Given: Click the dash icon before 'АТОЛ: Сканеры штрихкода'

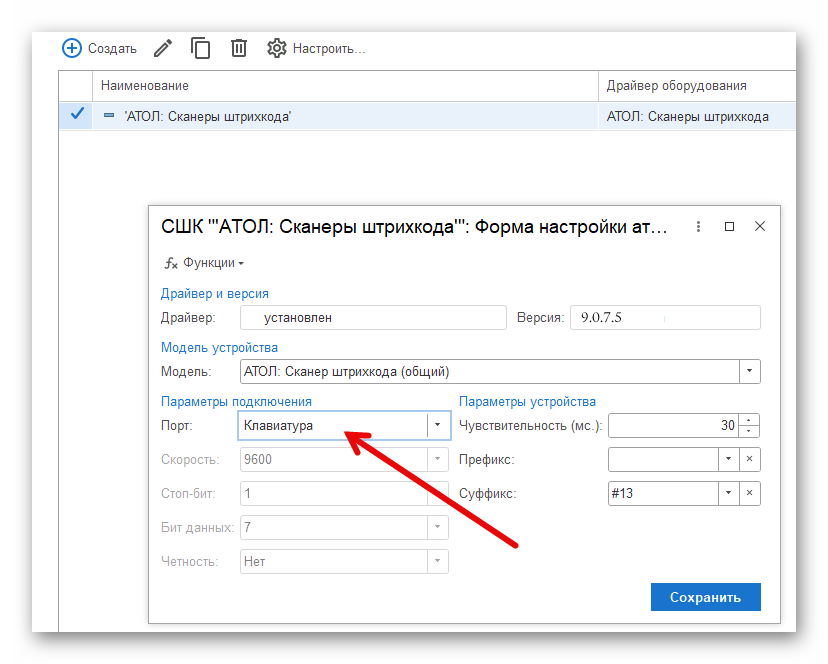Looking at the screenshot, I should tap(109, 115).
